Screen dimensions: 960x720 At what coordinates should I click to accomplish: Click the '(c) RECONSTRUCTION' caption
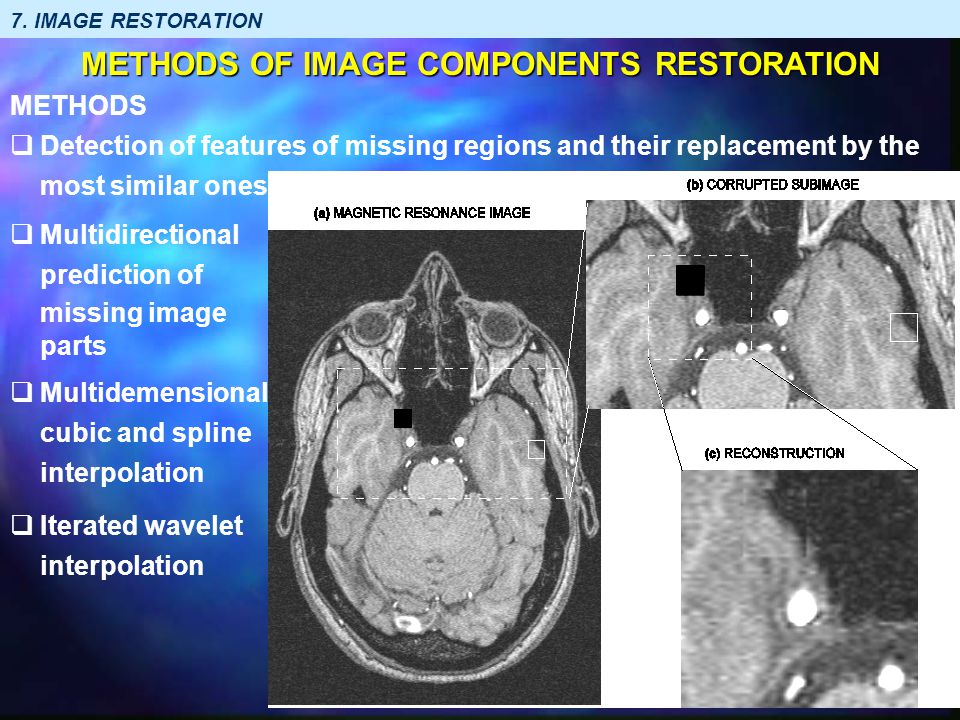tap(774, 454)
